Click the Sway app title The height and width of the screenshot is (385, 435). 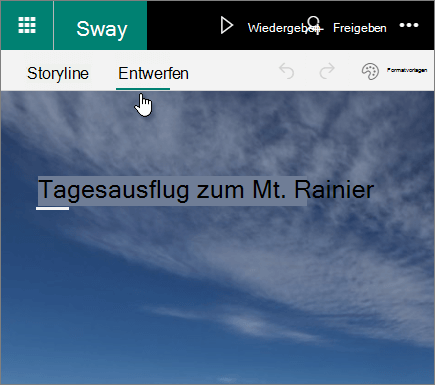click(x=102, y=29)
